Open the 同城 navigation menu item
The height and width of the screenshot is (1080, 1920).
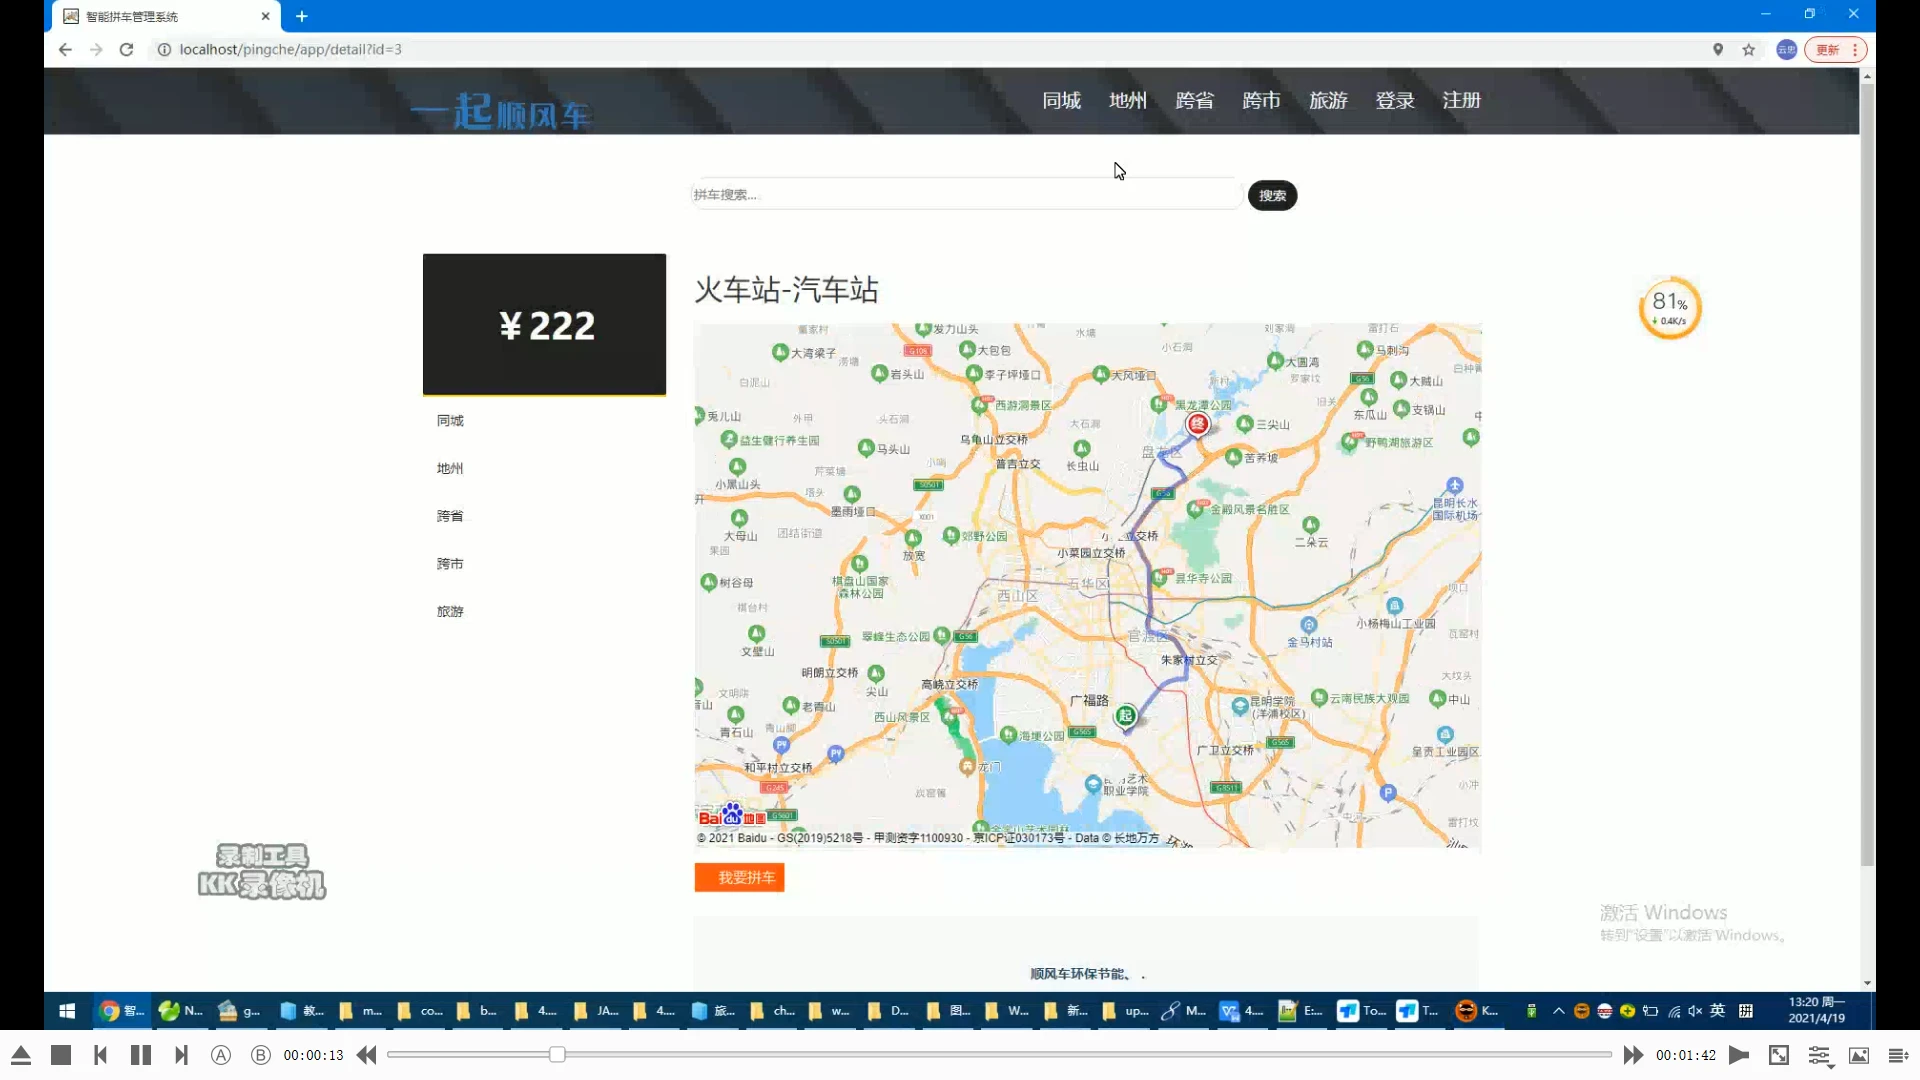tap(1061, 100)
